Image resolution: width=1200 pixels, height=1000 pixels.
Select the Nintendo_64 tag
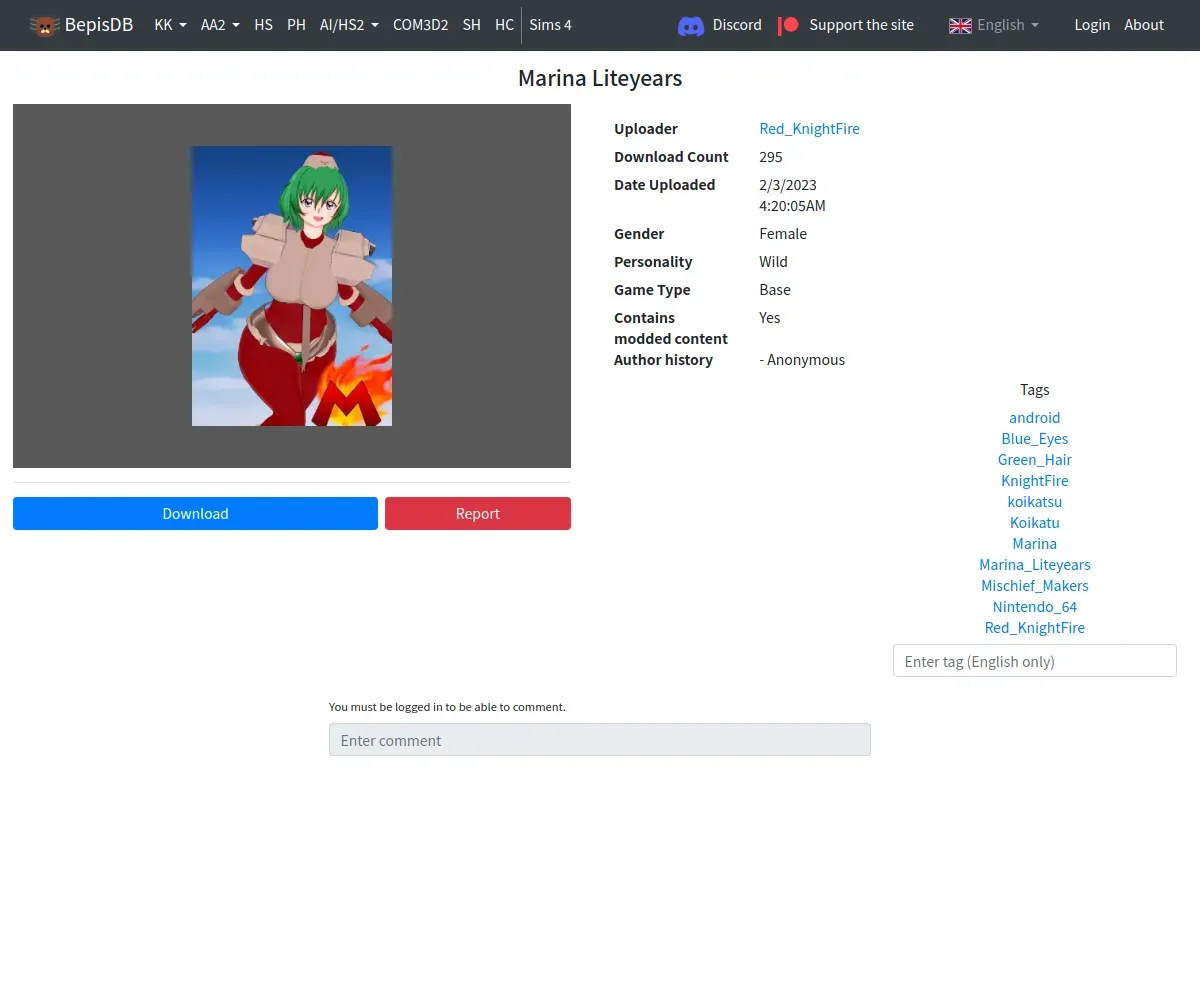[1035, 607]
